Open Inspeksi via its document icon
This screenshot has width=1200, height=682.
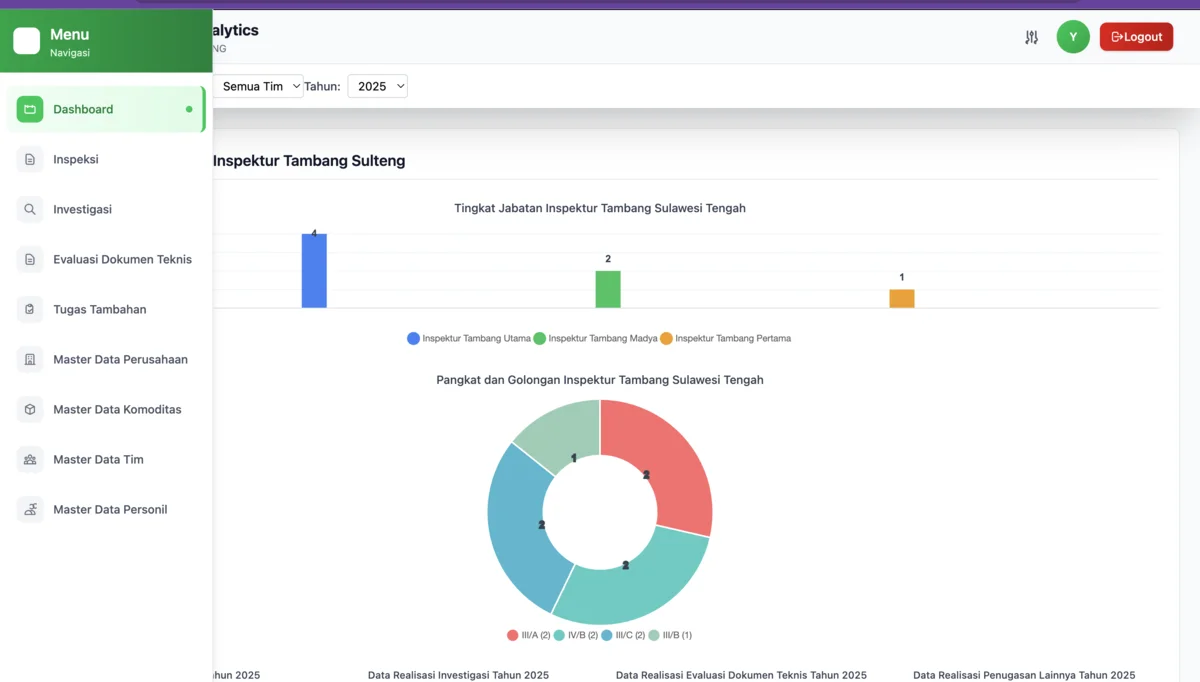[30, 159]
